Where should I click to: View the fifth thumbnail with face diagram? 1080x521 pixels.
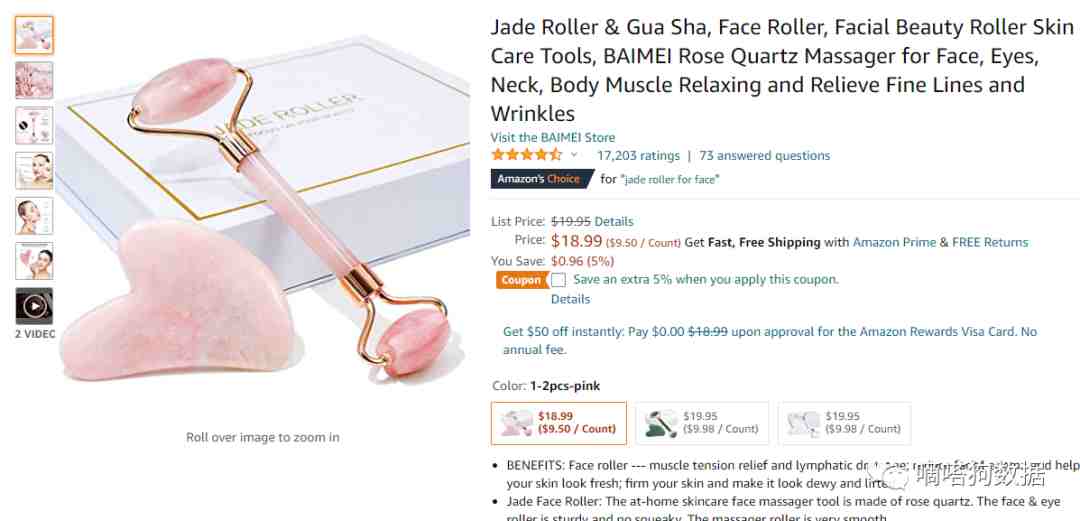34,216
